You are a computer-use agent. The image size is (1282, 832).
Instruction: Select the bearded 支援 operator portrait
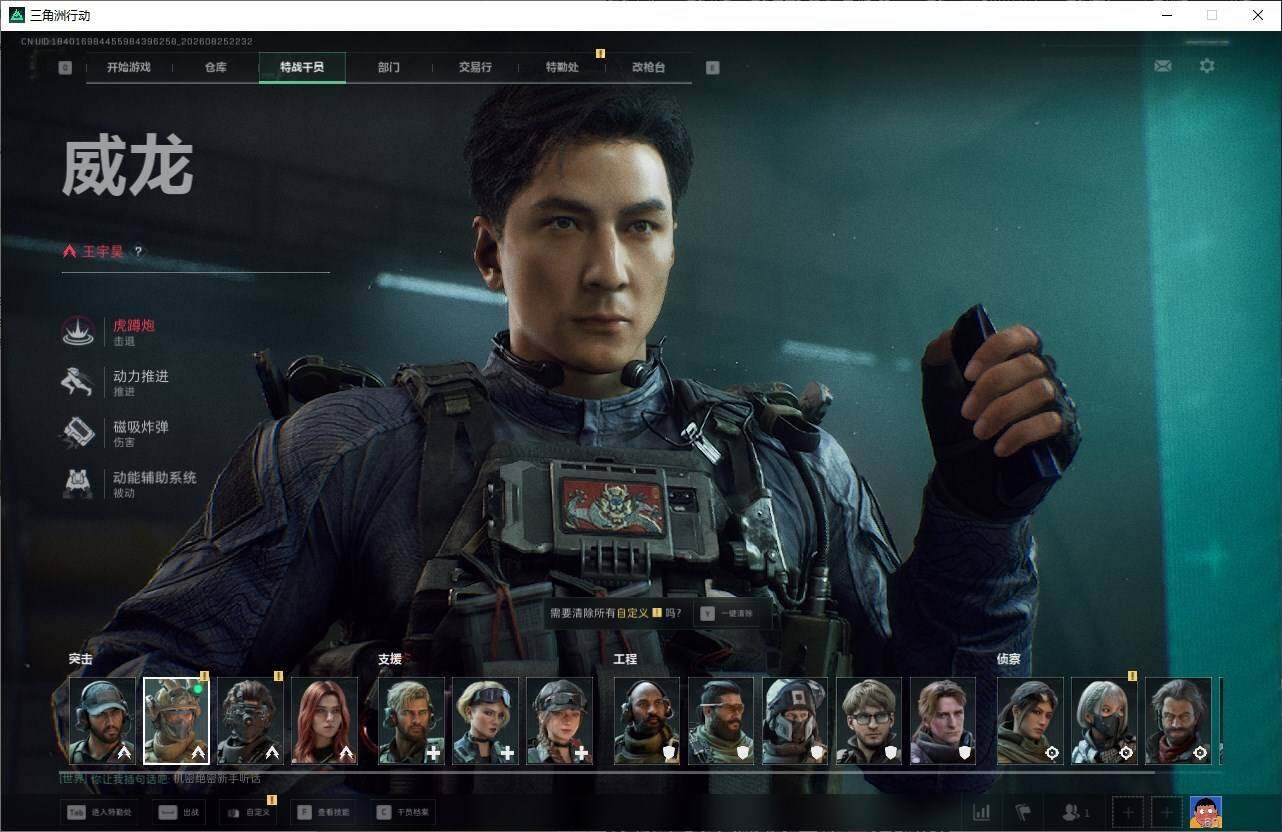coord(411,721)
